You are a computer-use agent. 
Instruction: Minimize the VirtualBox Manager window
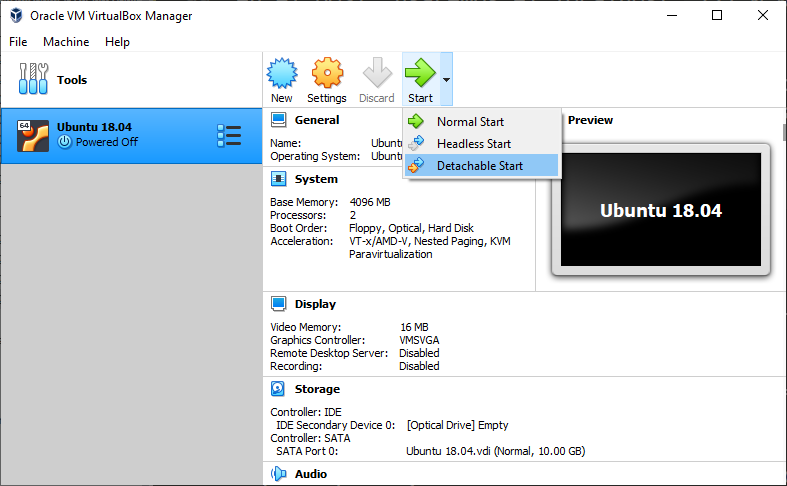pos(672,16)
